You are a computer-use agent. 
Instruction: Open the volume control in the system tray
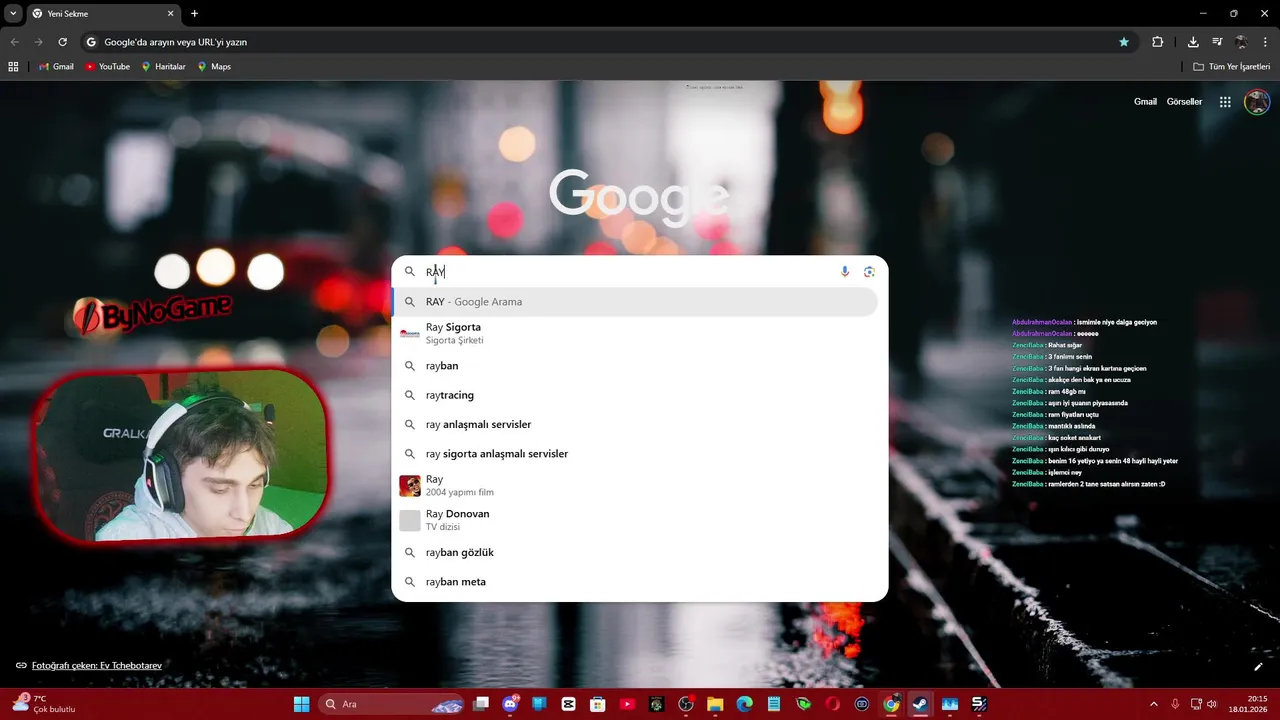tap(1212, 704)
